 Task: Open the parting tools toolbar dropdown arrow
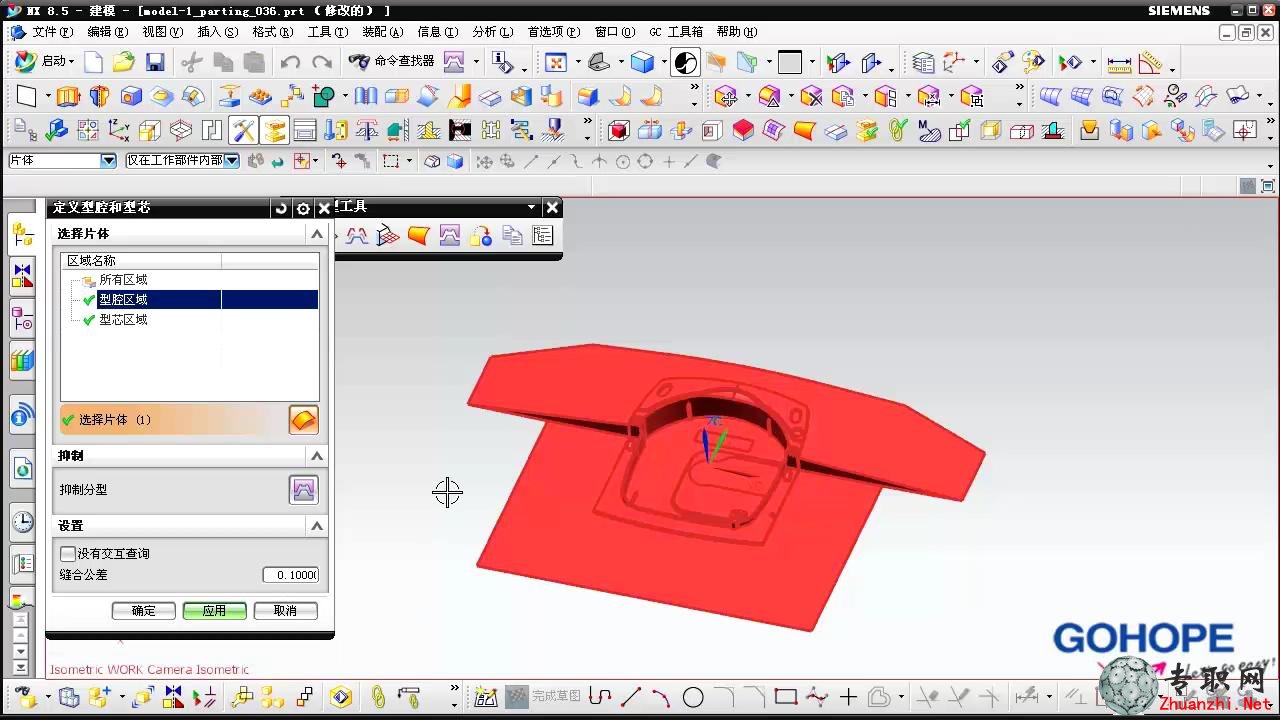[x=531, y=207]
